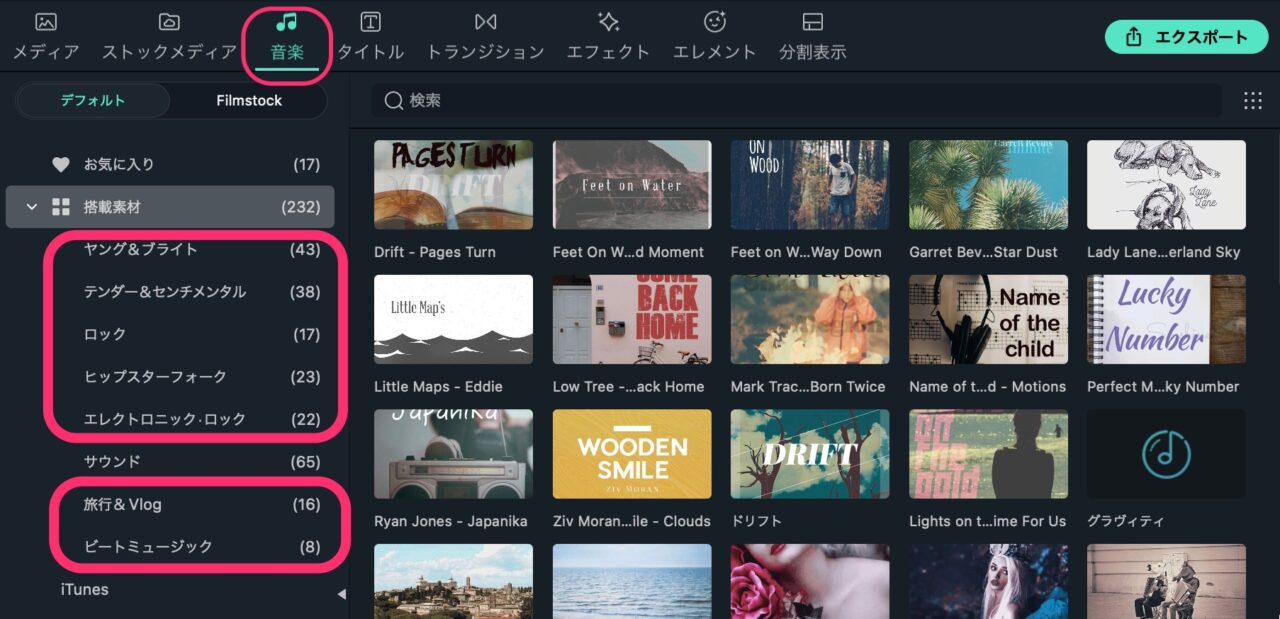Viewport: 1280px width, 619px height.
Task: Choose the Name of the child thumbnail
Action: pos(988,320)
